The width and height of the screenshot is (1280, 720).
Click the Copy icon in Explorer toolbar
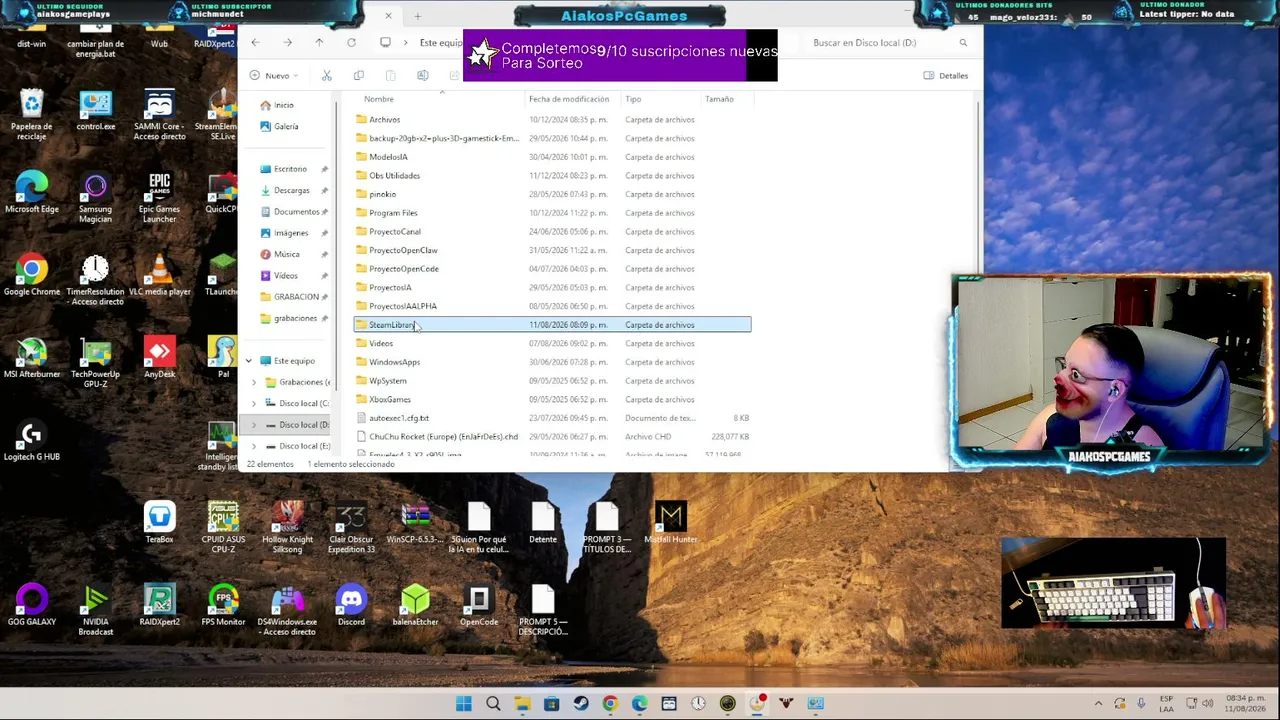(x=359, y=75)
